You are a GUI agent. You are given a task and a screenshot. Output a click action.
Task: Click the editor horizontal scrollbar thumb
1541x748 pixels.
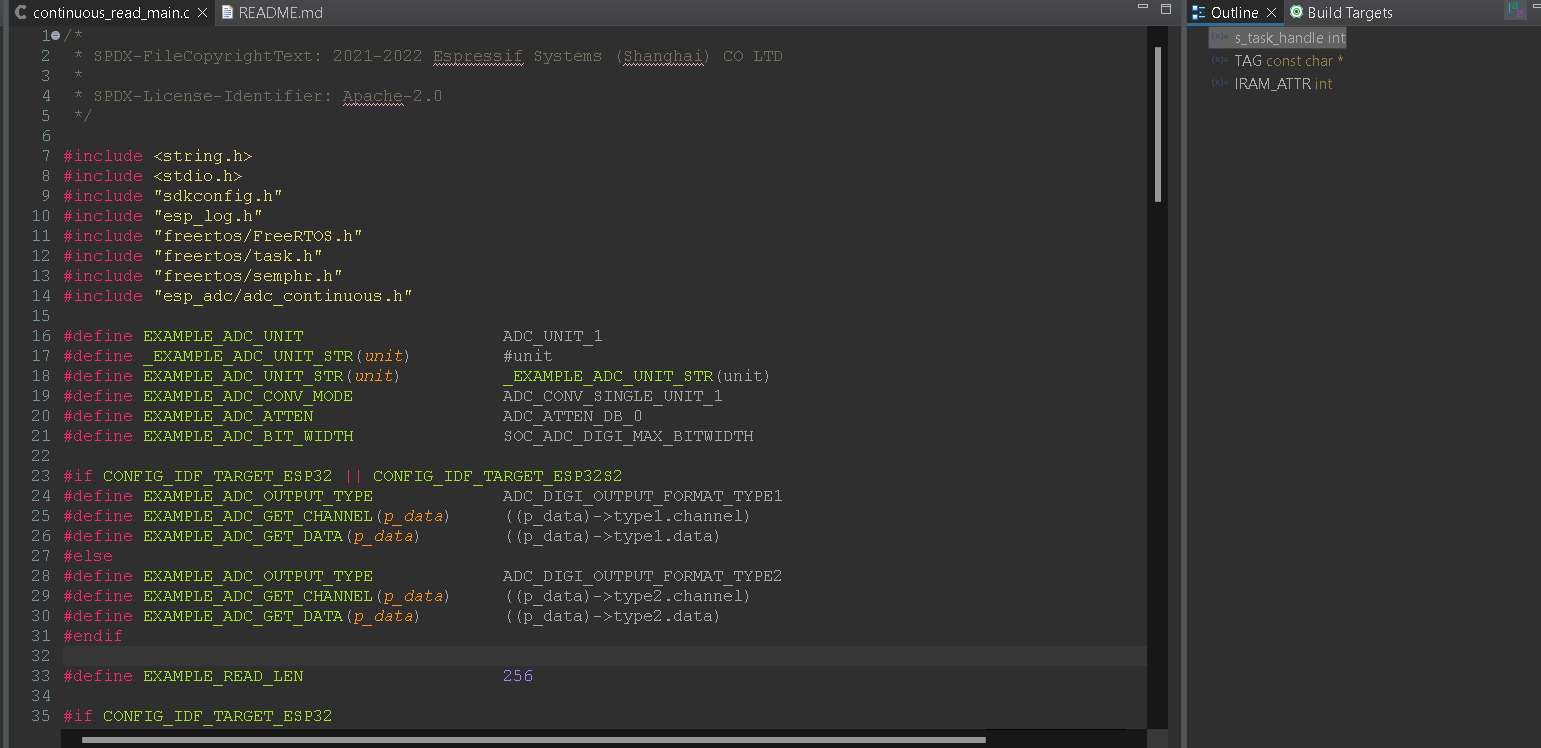tap(534, 740)
